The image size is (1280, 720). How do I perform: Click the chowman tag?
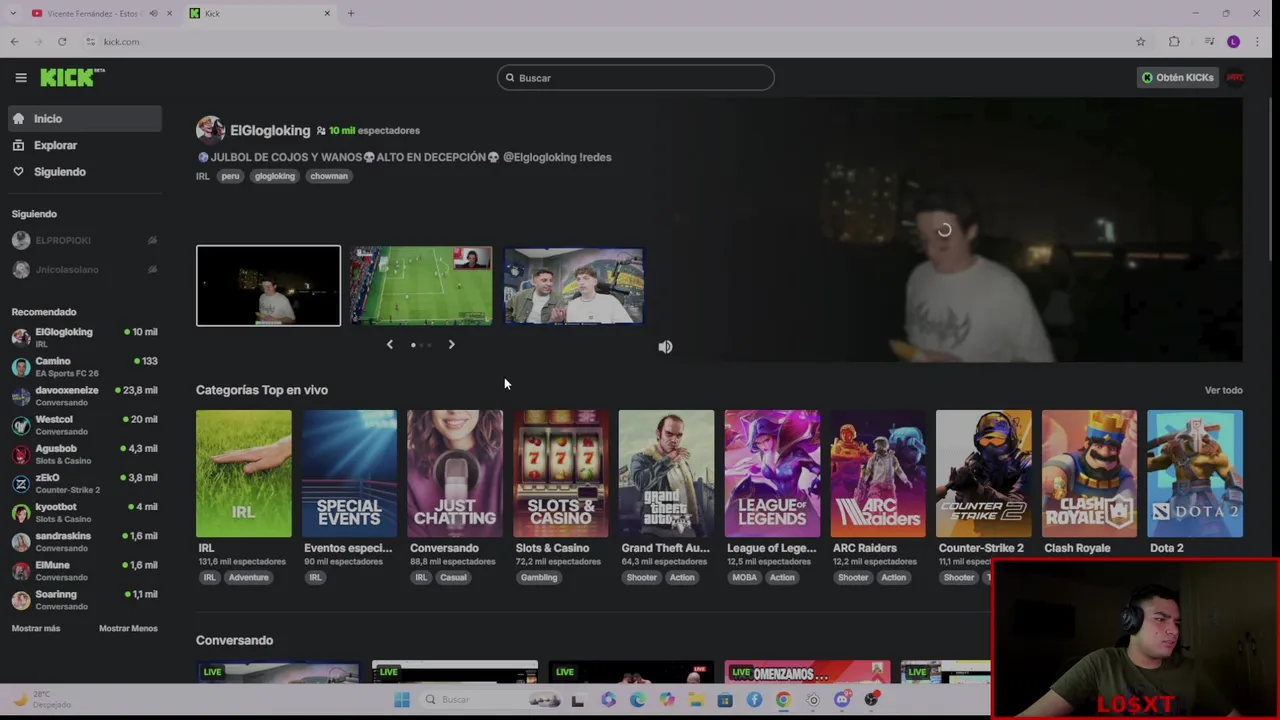329,176
